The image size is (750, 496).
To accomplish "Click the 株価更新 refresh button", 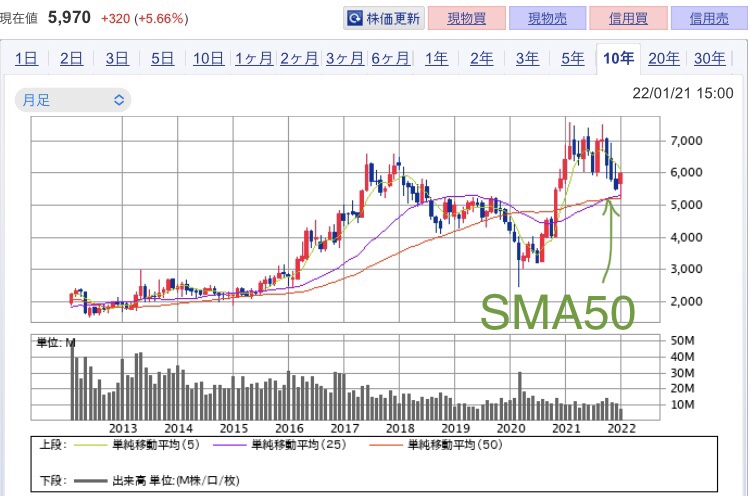I will pos(384,18).
